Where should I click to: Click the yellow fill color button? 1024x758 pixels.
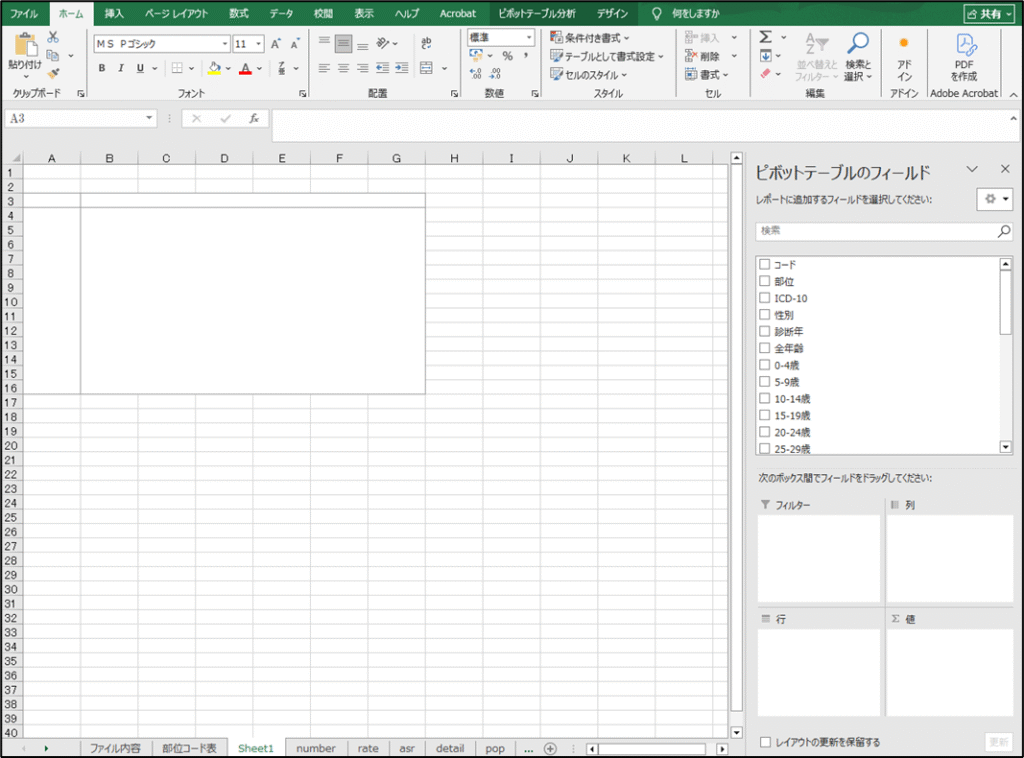tap(214, 69)
